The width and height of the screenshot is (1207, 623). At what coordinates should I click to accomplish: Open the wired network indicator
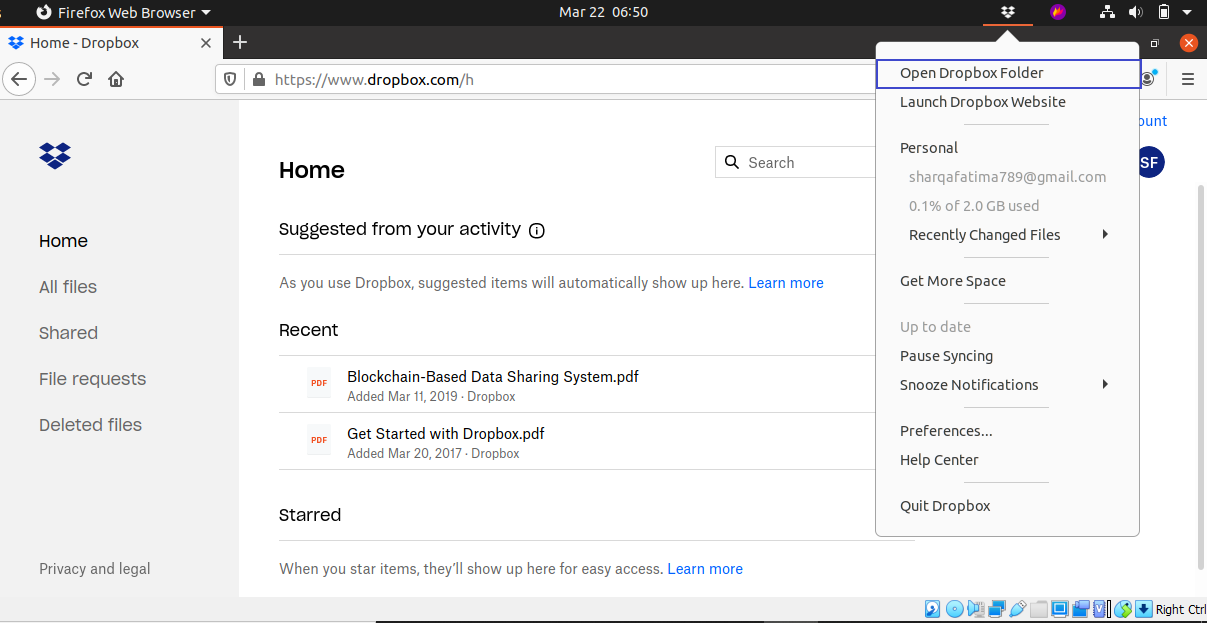click(1107, 12)
